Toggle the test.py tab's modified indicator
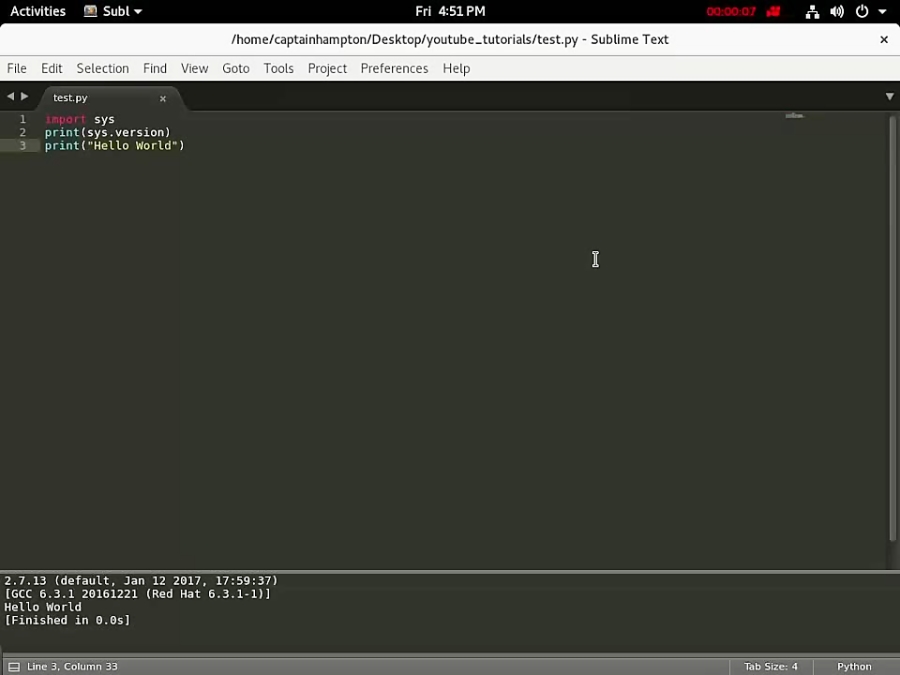Viewport: 900px width, 675px height. click(x=163, y=98)
